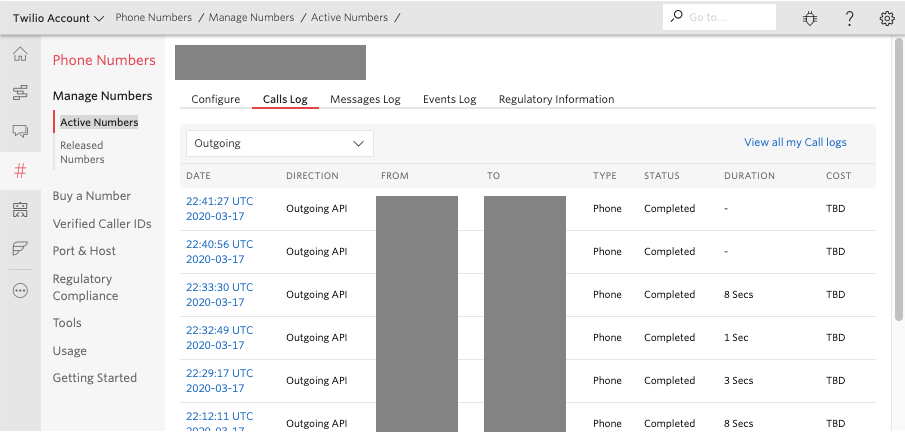
Task: Switch to the Events Log tab
Action: tap(450, 99)
